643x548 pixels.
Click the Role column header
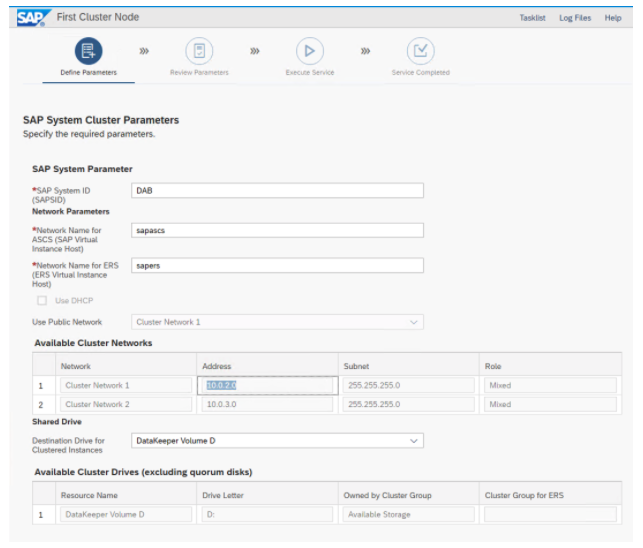[x=550, y=366]
